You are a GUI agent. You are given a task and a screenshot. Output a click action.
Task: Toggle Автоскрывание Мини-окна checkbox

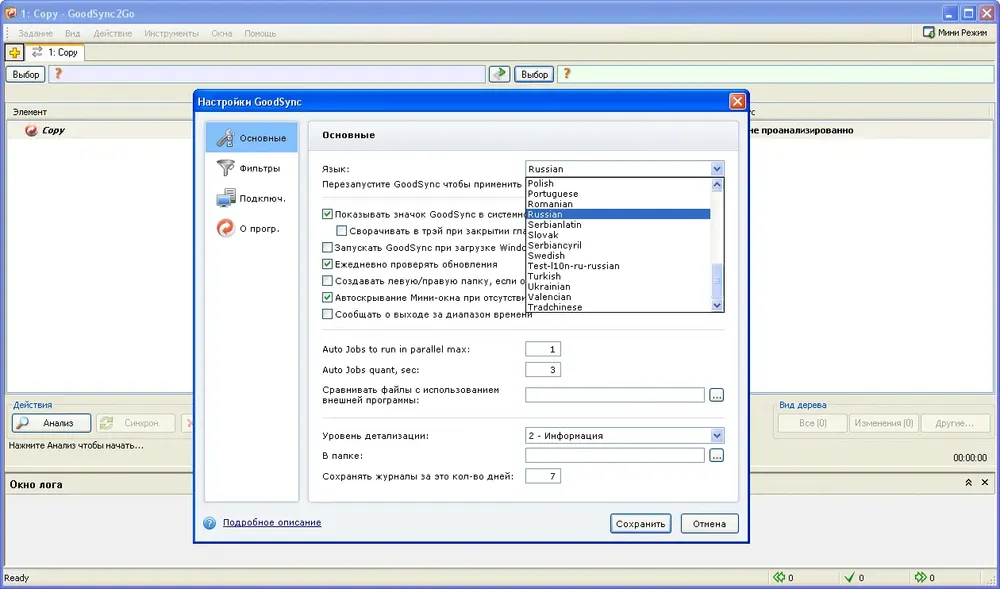[x=327, y=297]
